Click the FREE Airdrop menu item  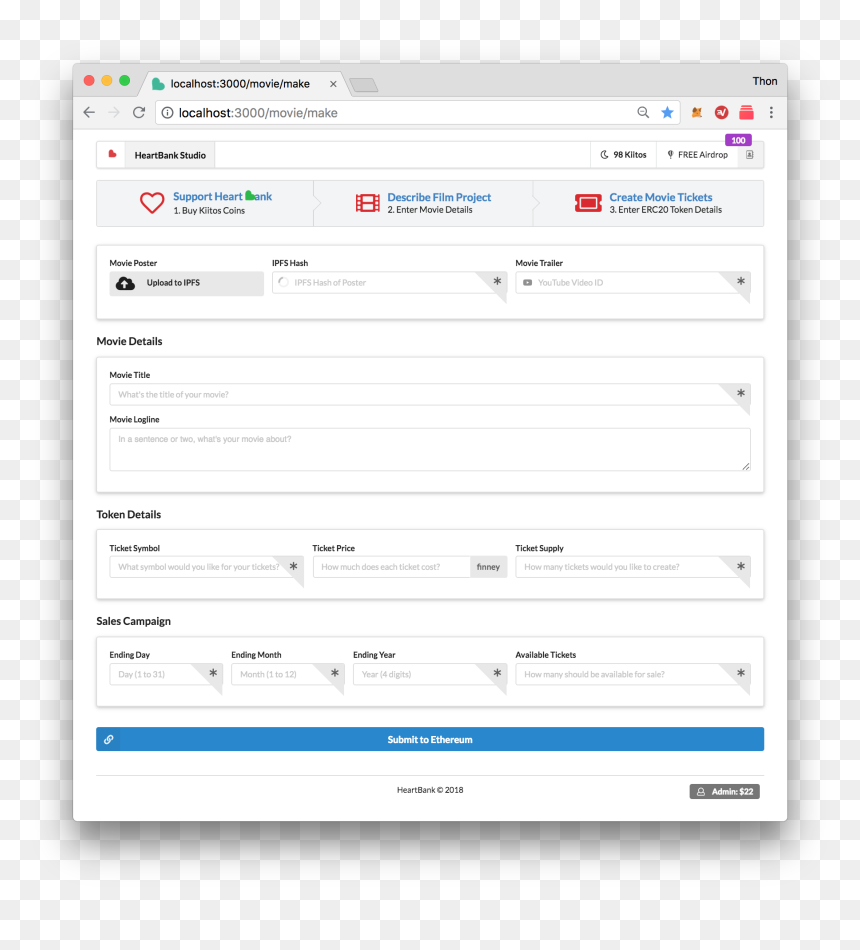[697, 155]
